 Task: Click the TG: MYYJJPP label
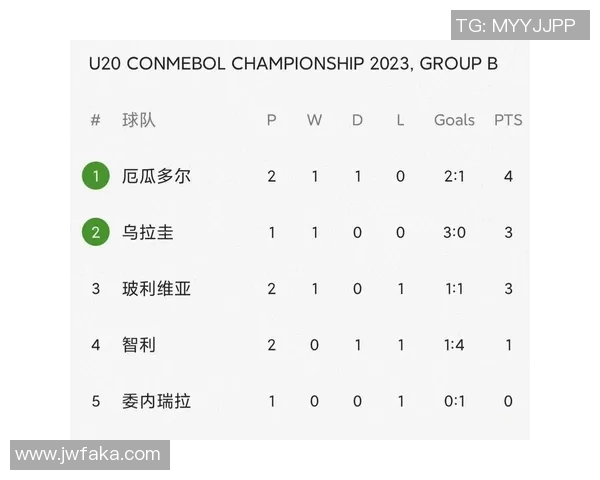[515, 25]
